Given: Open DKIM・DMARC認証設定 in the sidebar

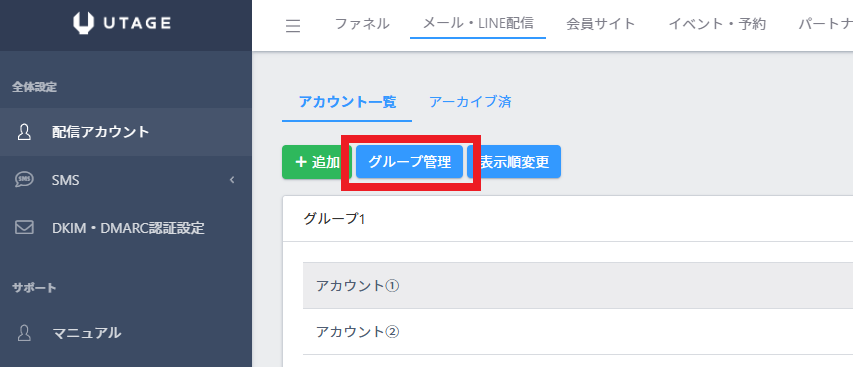Looking at the screenshot, I should tap(126, 227).
